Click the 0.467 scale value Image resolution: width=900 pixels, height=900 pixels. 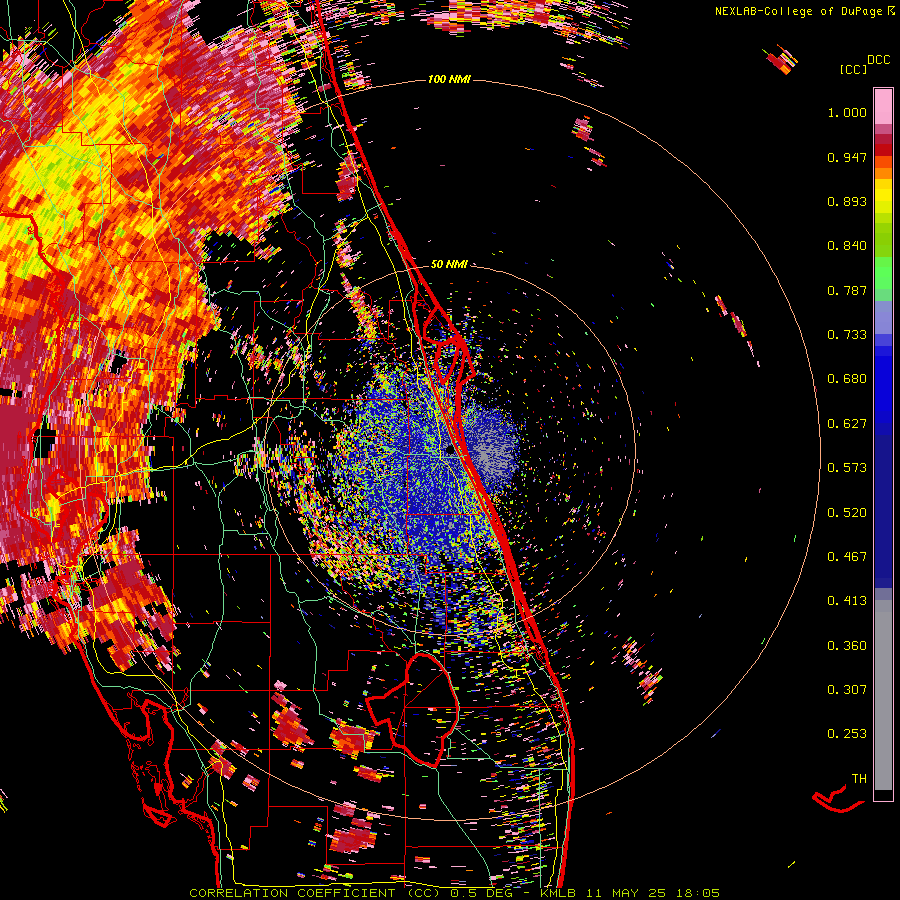point(847,557)
